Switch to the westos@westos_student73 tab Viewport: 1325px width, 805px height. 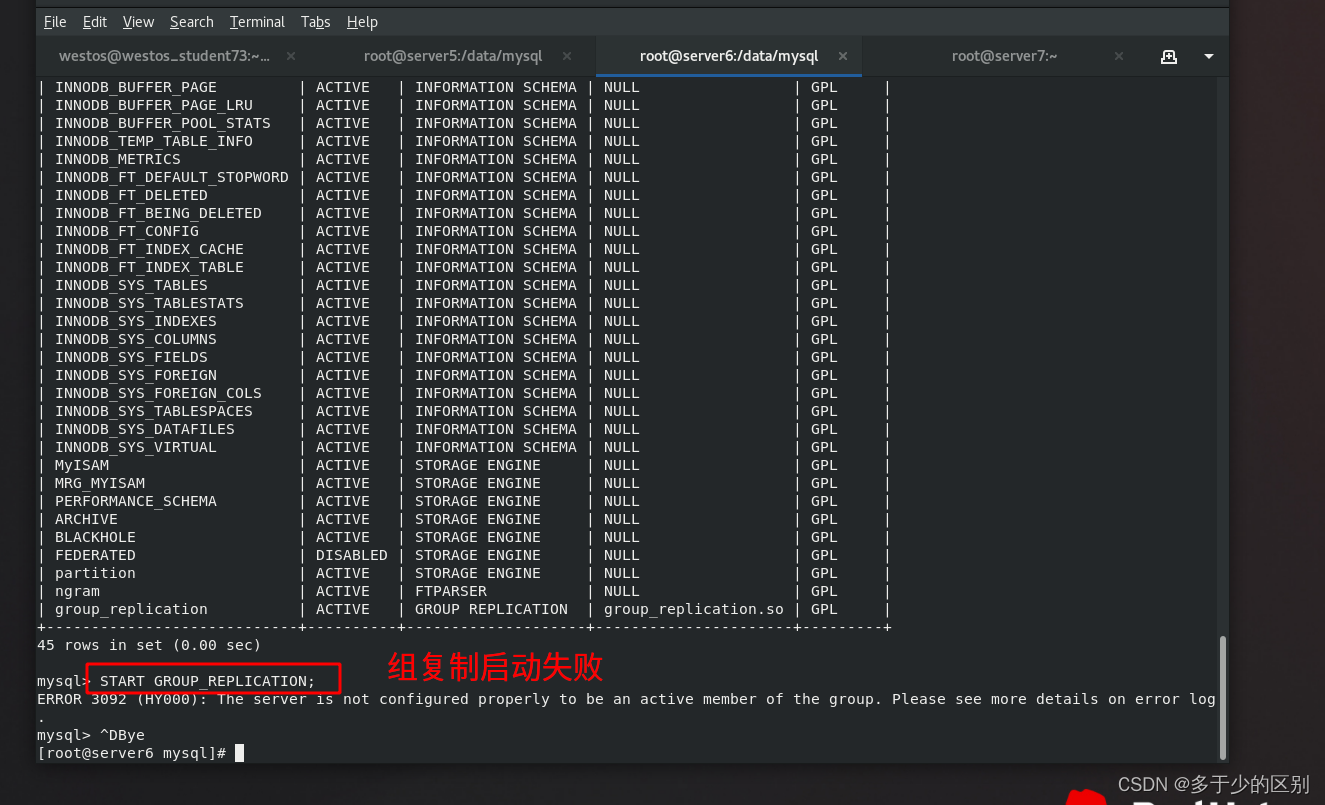[165, 56]
